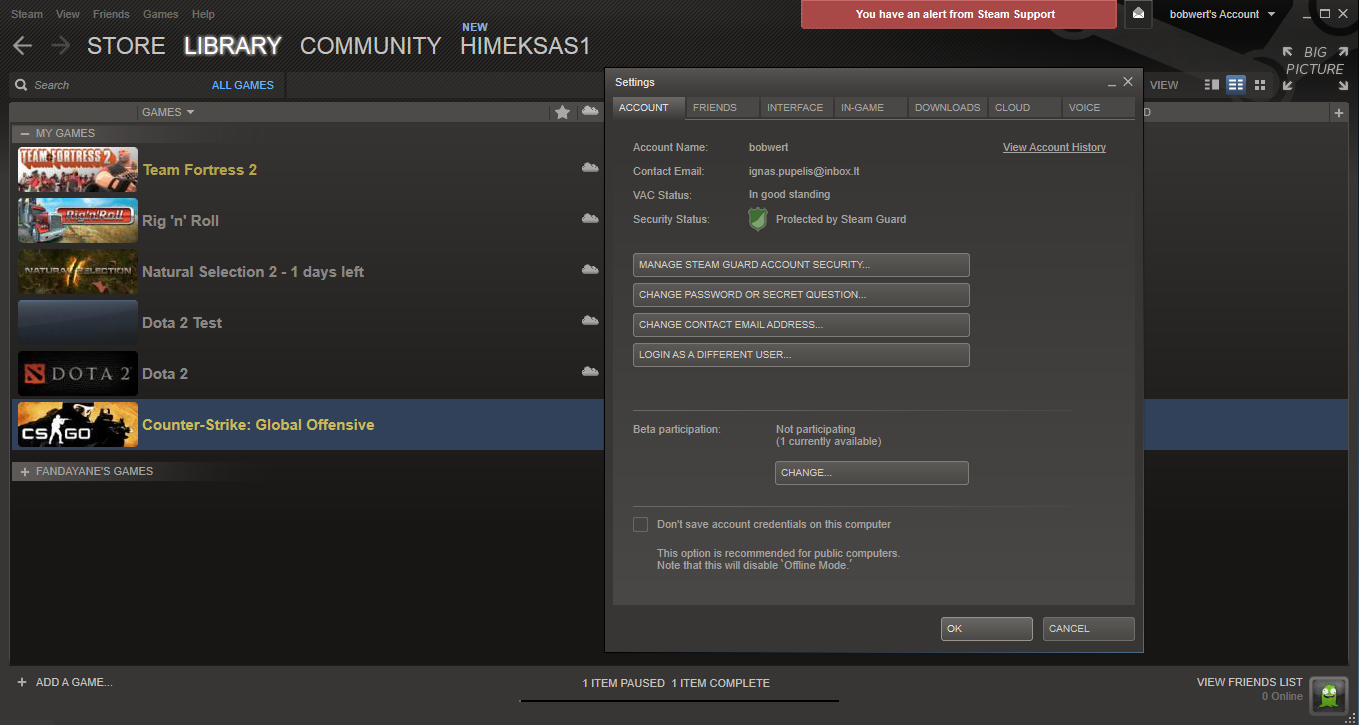Switch to the Interface settings tab
Image resolution: width=1359 pixels, height=725 pixels.
[x=797, y=107]
